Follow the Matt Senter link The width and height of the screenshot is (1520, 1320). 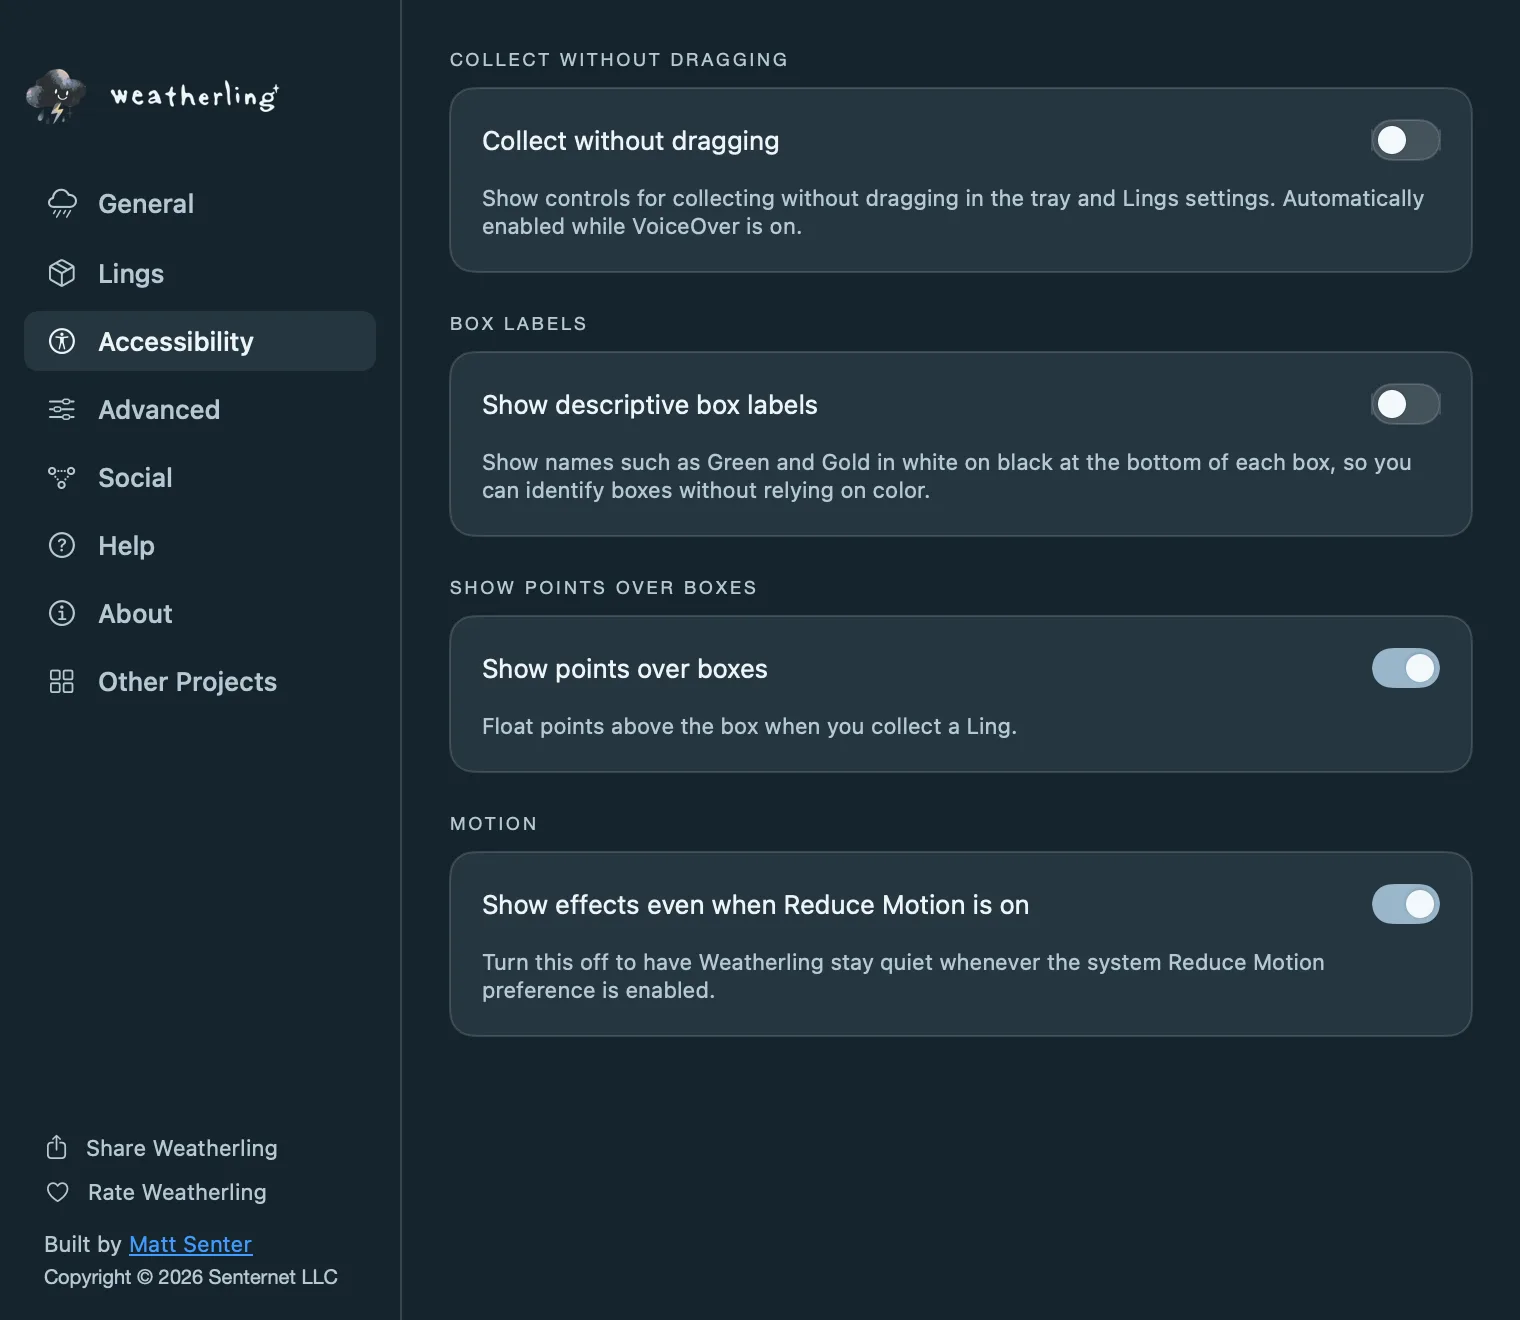point(190,1244)
